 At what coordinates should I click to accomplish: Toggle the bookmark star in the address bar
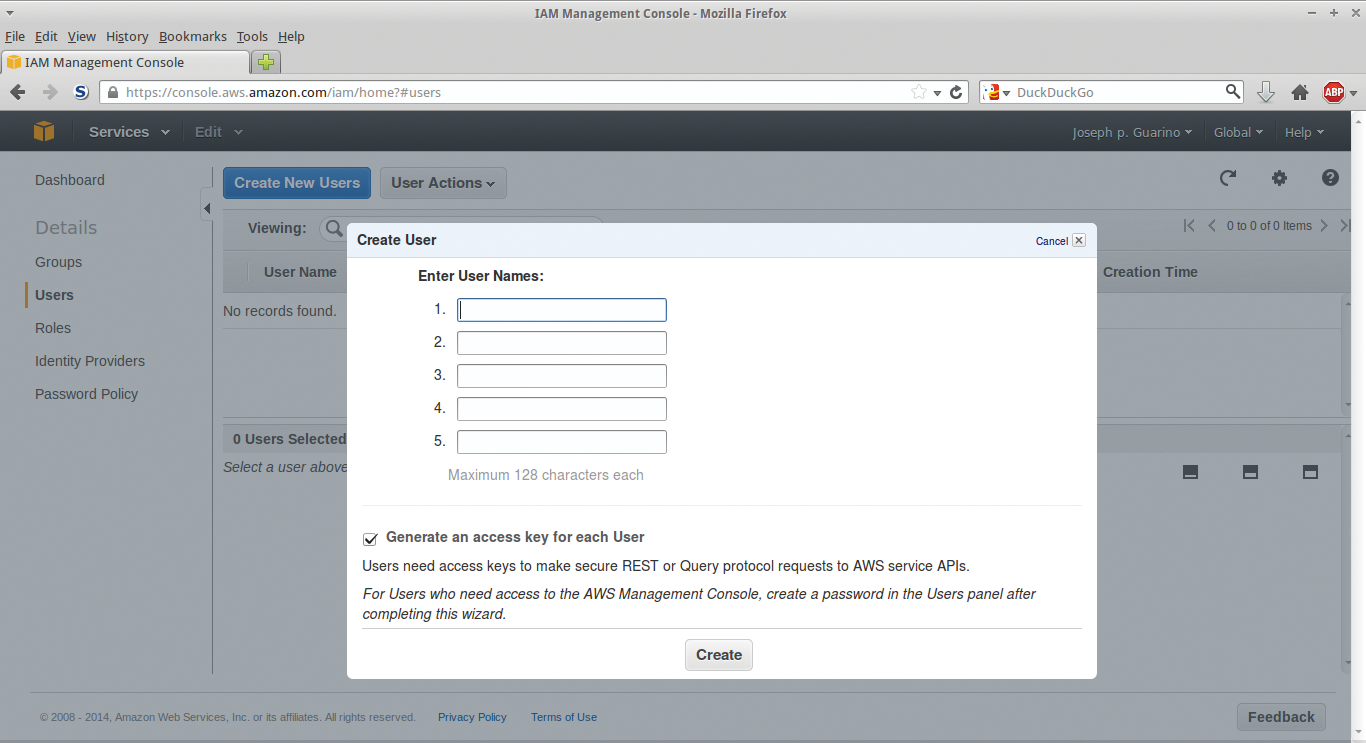[x=918, y=91]
